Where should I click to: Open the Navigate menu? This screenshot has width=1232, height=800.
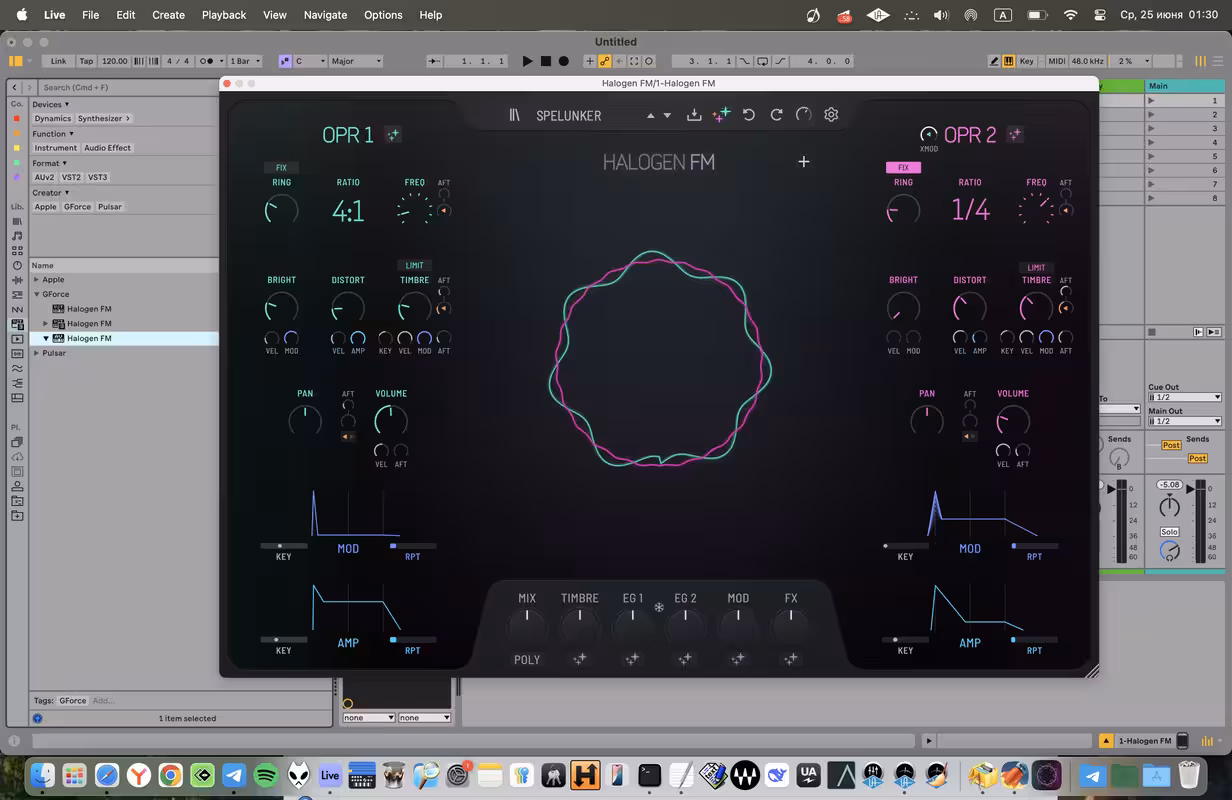click(x=325, y=15)
